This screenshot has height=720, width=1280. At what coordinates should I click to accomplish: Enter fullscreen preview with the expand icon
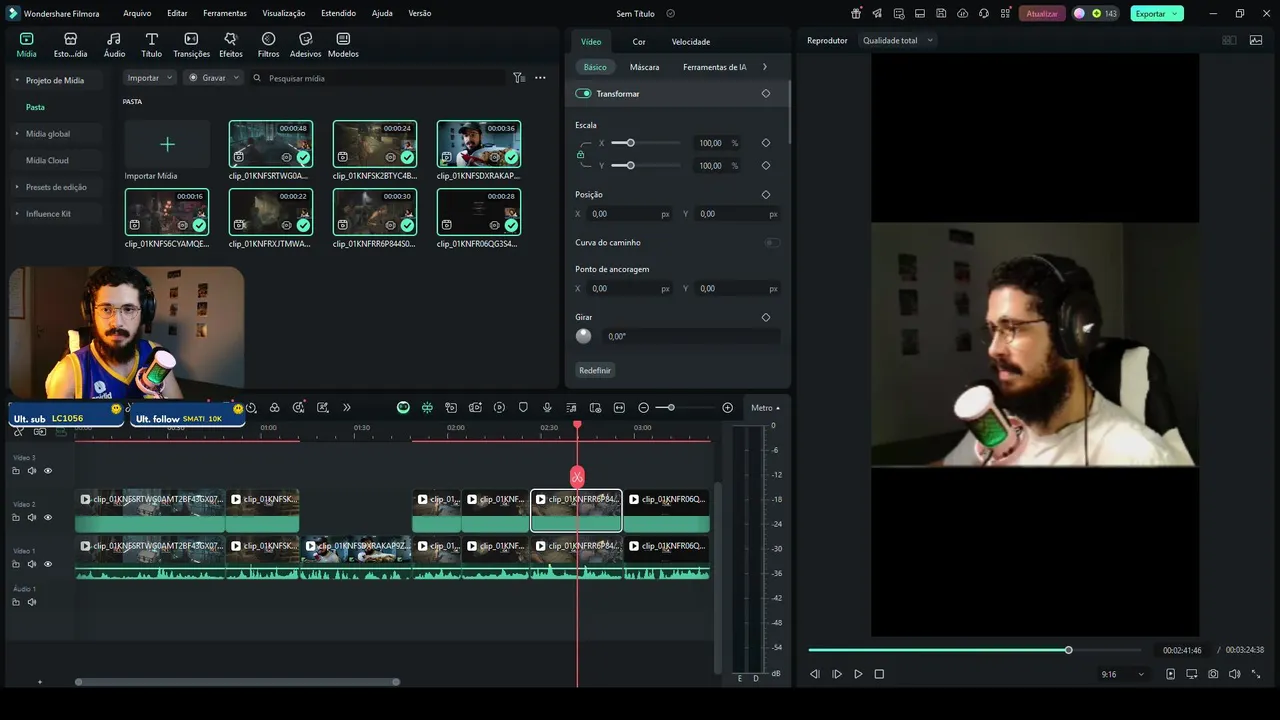[x=1256, y=674]
